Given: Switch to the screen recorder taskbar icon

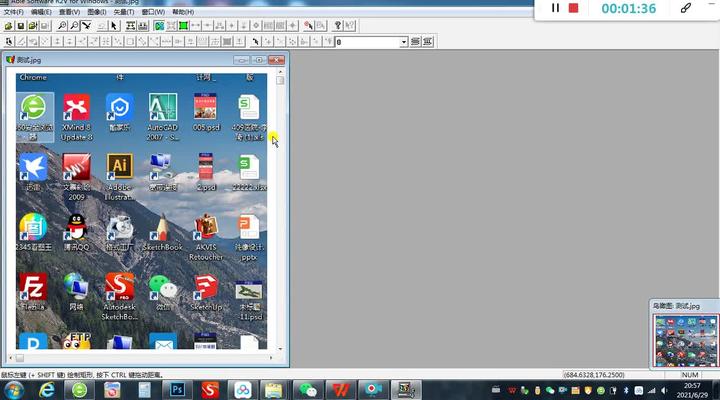Looking at the screenshot, I should pos(373,390).
